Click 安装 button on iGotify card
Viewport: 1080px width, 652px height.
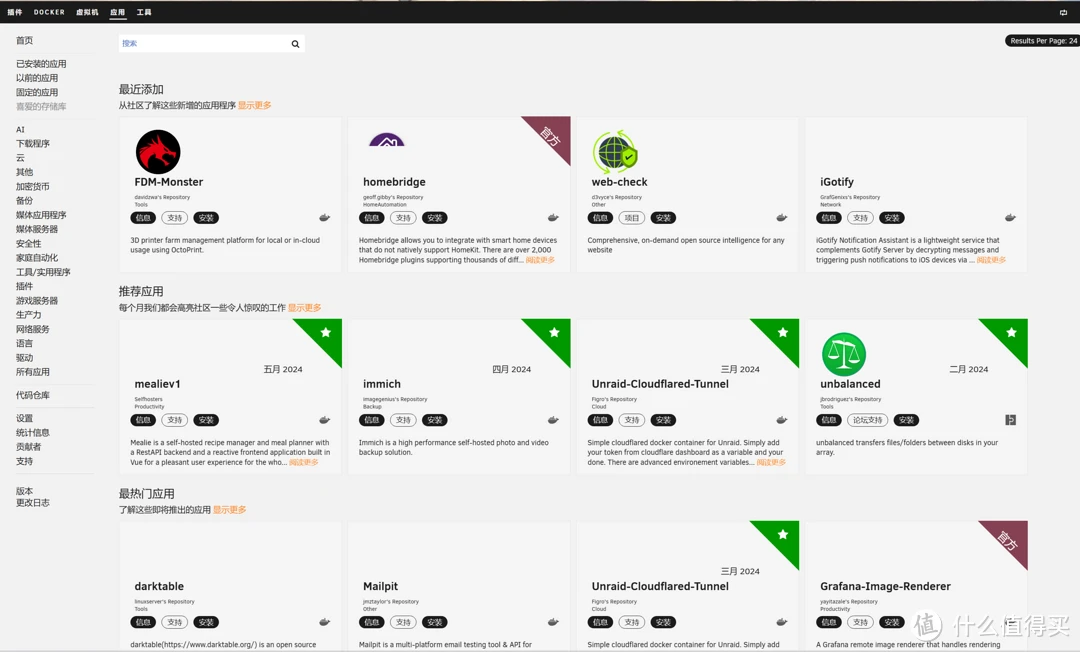(892, 218)
